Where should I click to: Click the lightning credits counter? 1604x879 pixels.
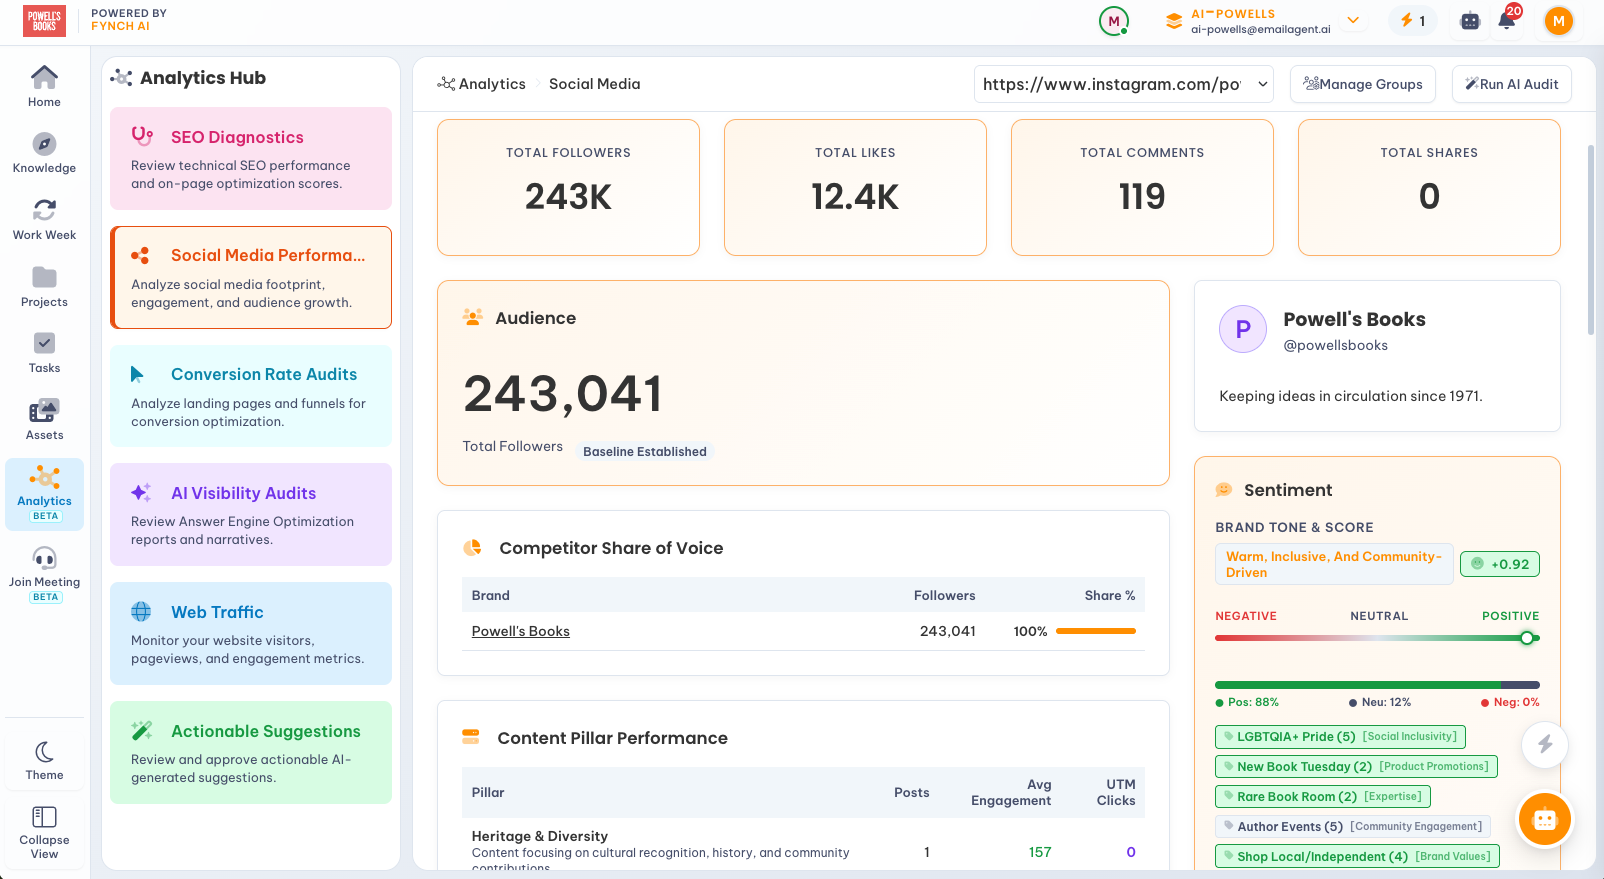[x=1412, y=20]
